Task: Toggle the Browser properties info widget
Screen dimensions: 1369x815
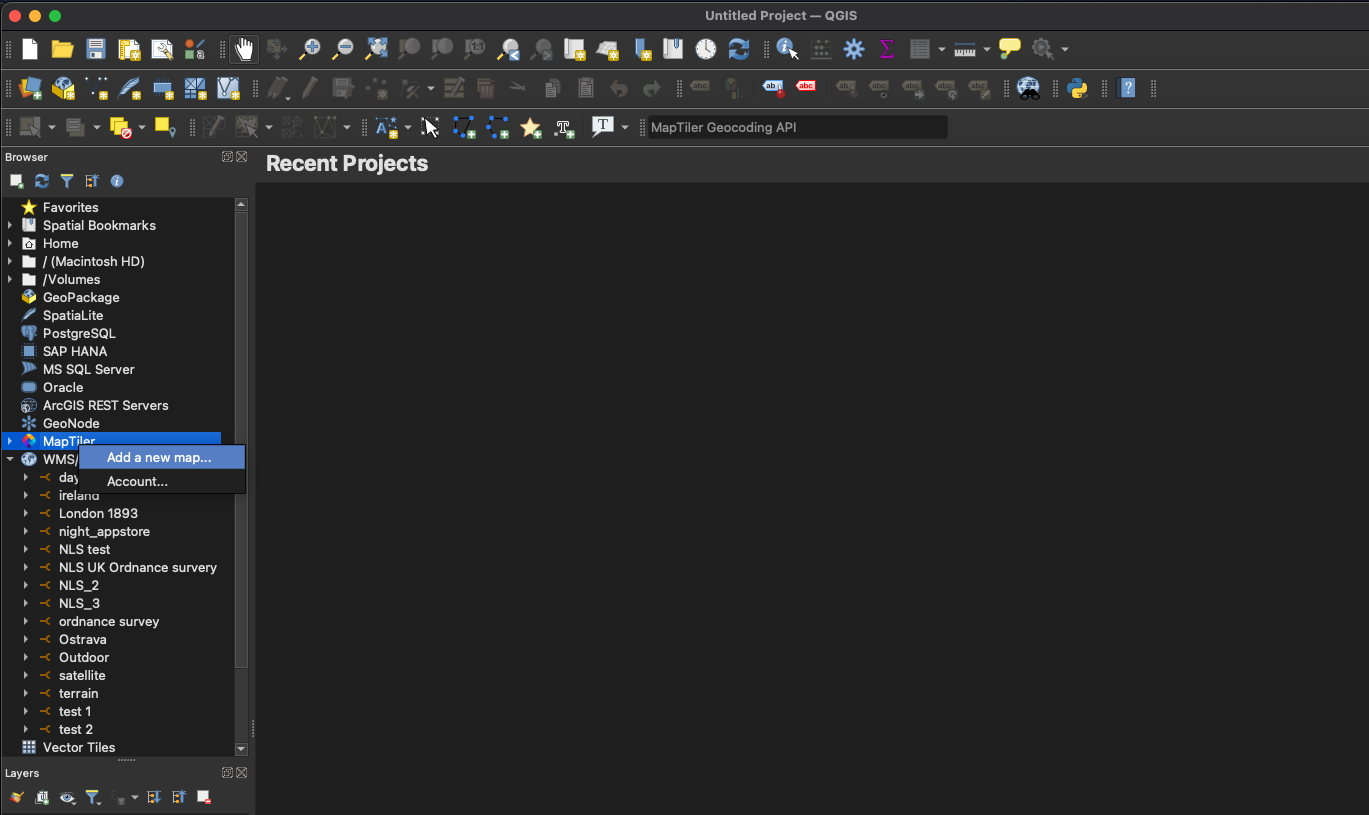Action: 117,181
